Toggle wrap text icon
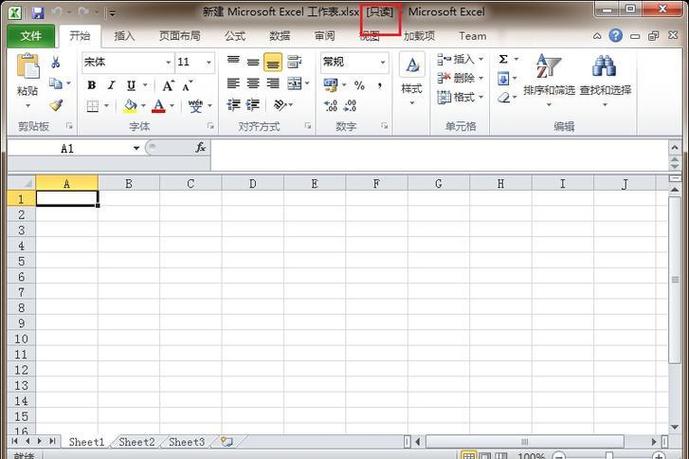The height and width of the screenshot is (459, 689). [x=294, y=62]
